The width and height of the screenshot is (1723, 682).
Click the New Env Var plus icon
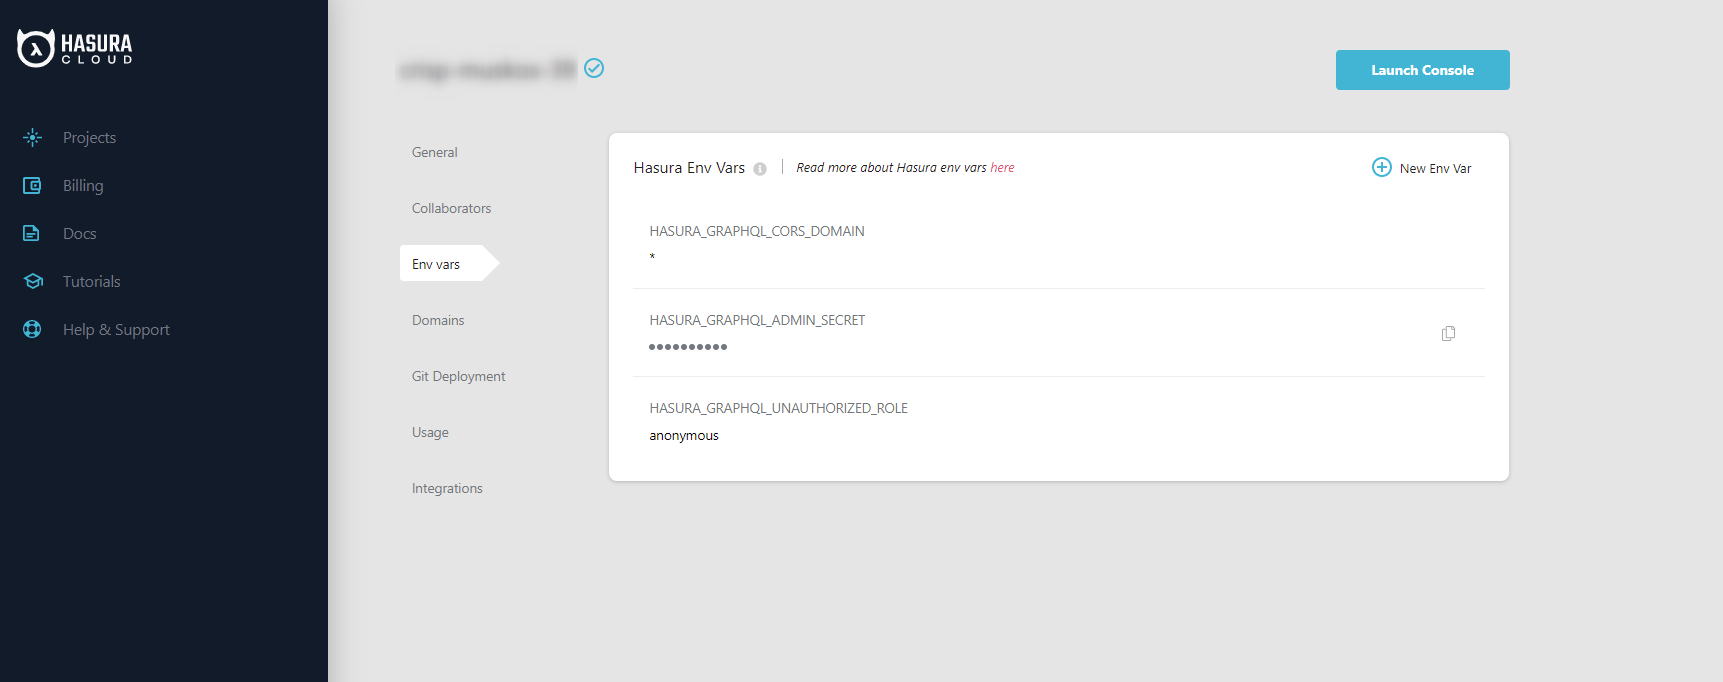1381,167
